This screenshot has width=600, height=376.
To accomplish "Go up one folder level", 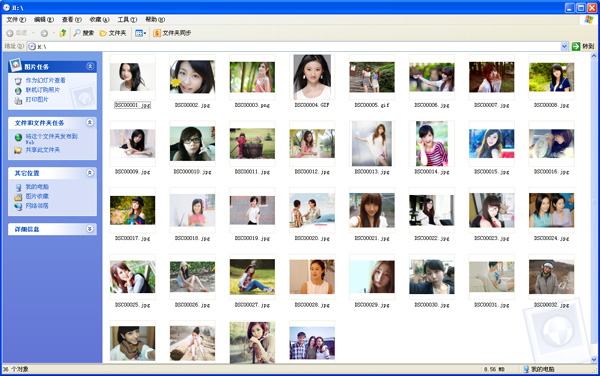I will pos(63,33).
